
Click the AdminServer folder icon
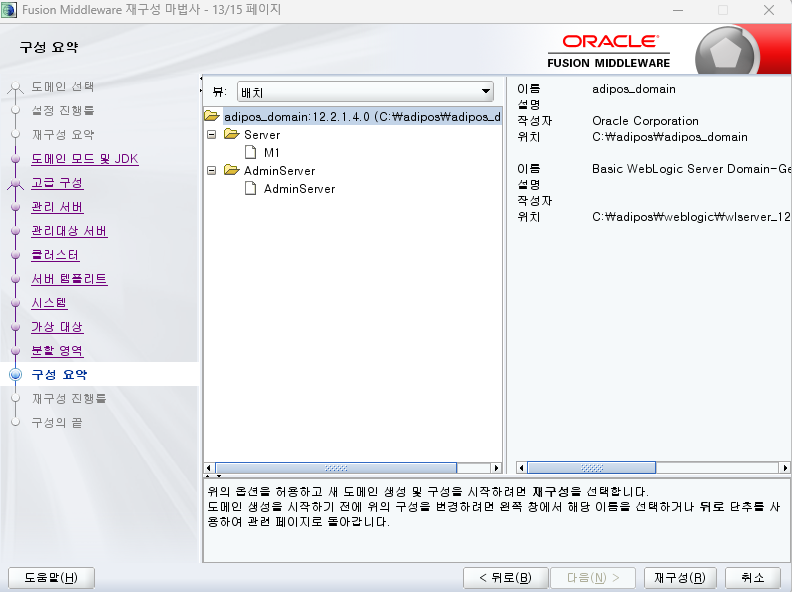point(231,170)
